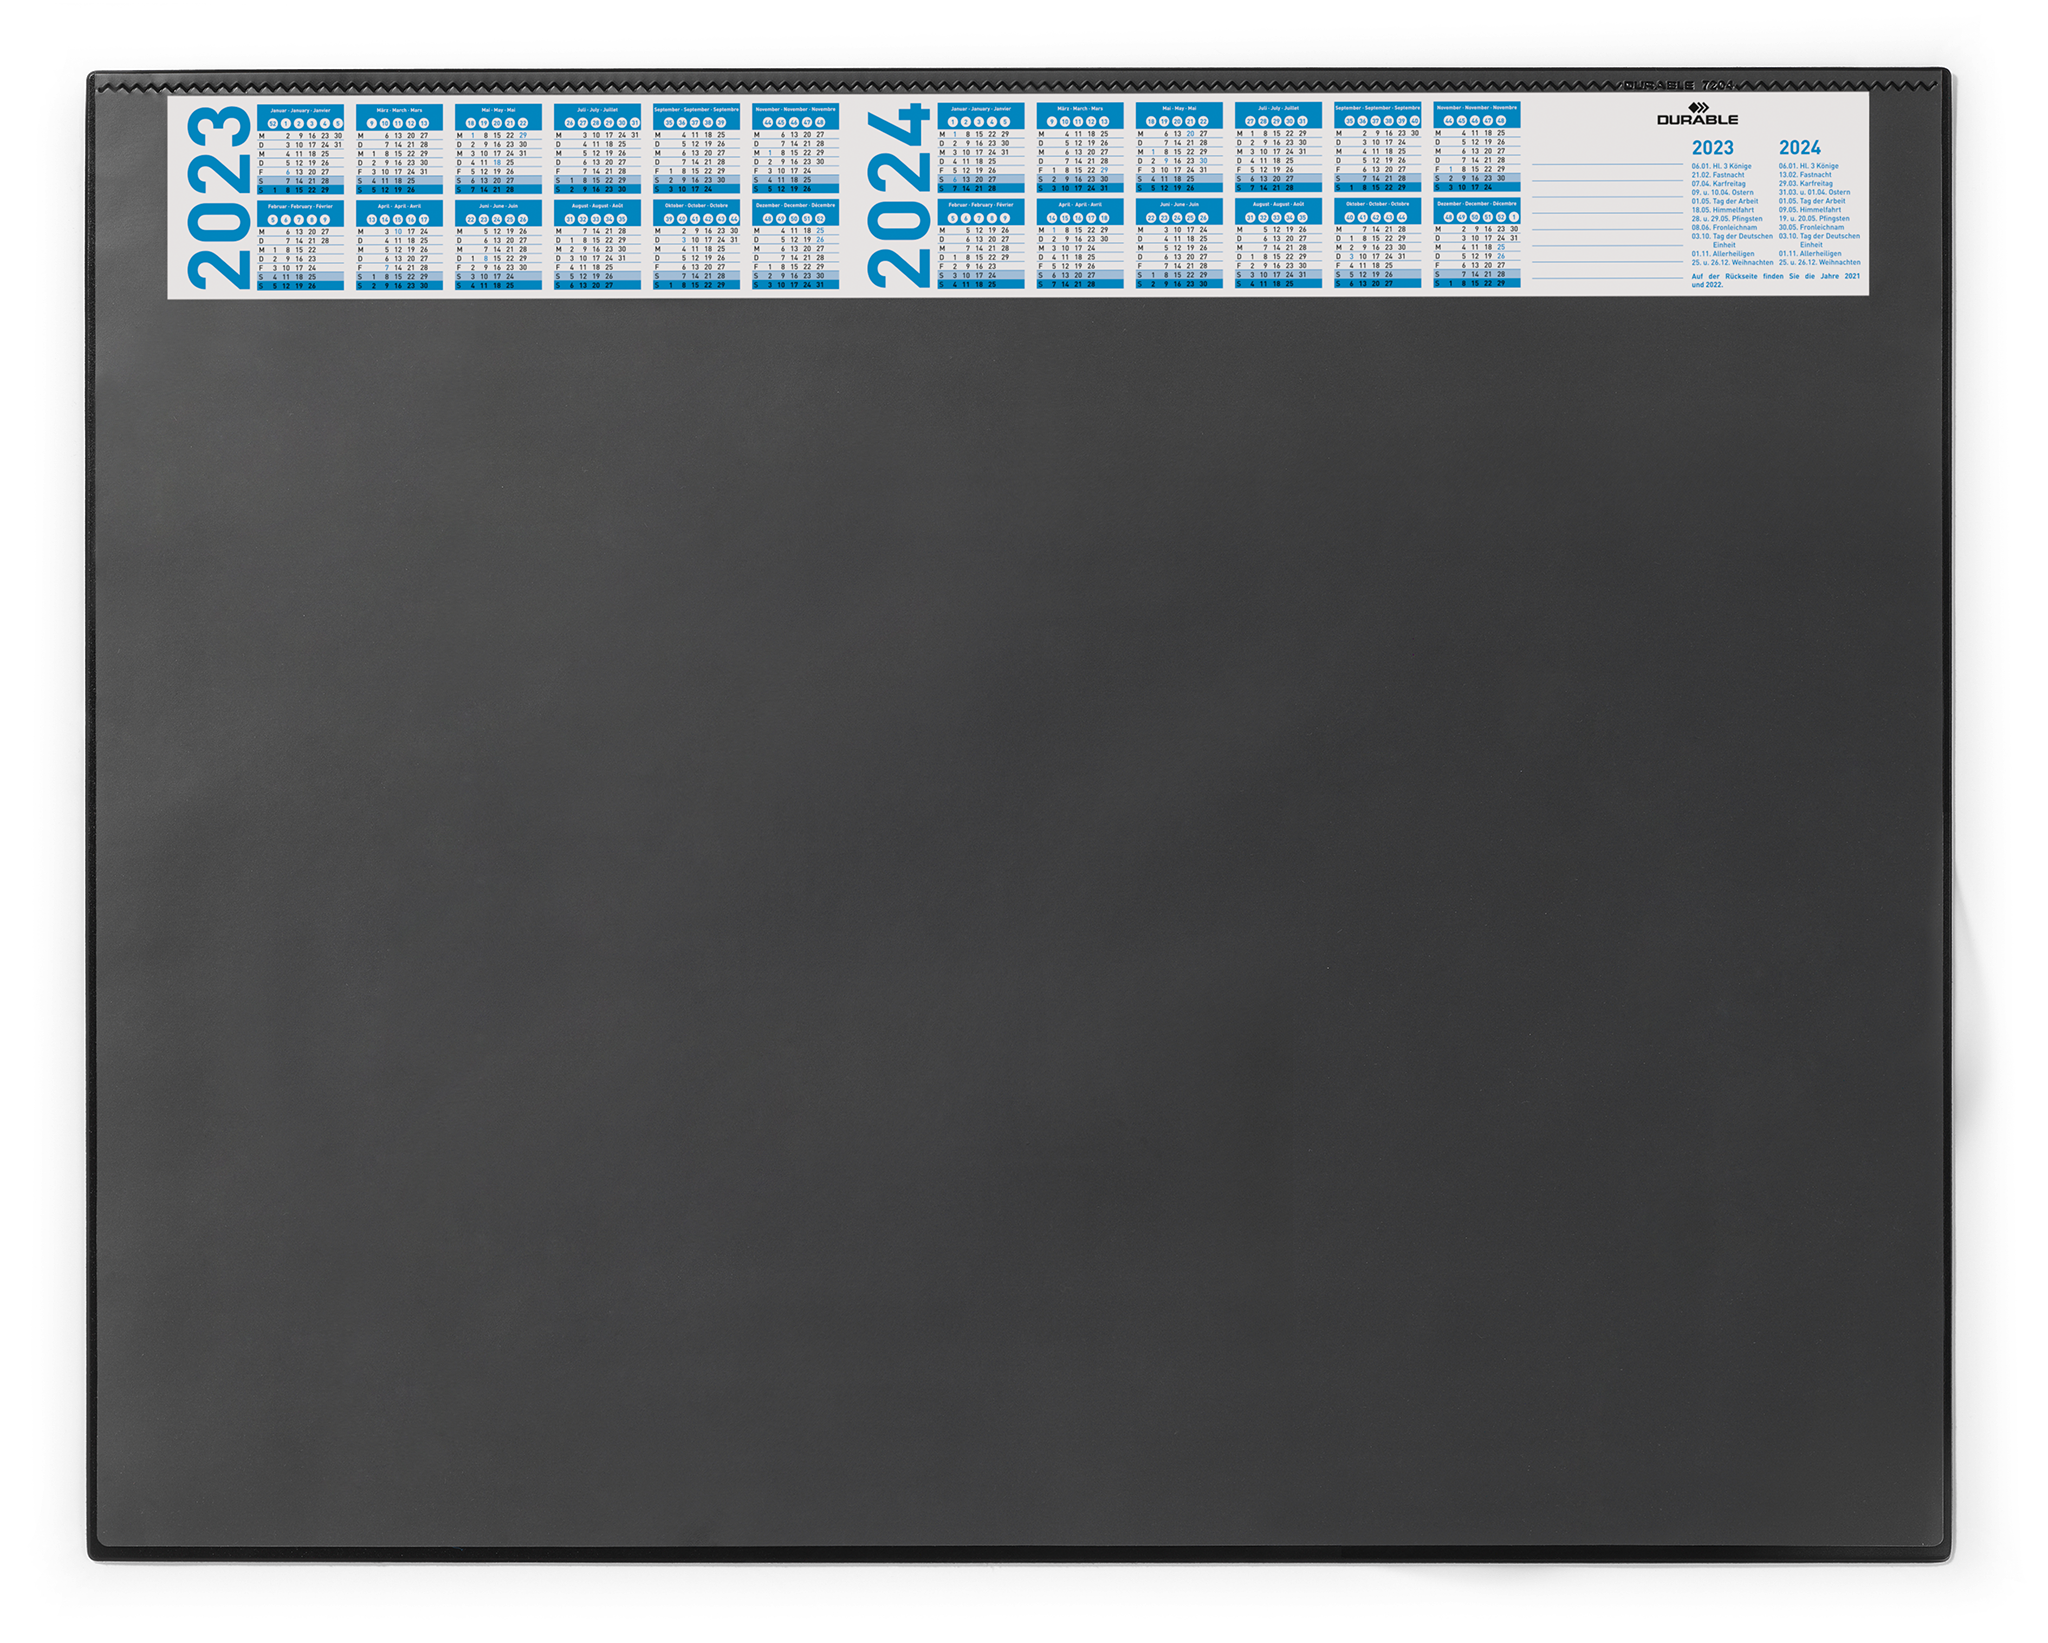
Task: Click the Dezember 2024 month block
Action: click(1476, 245)
